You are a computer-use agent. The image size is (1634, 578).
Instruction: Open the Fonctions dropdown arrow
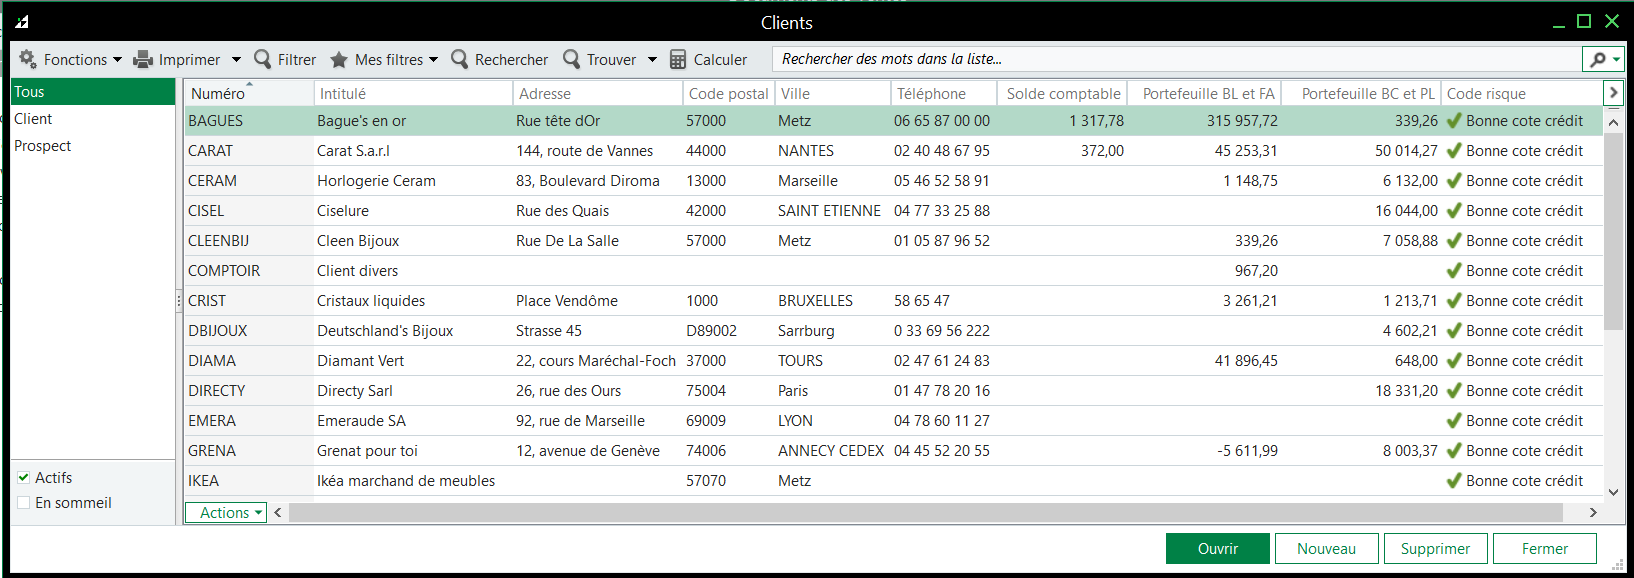coord(117,60)
